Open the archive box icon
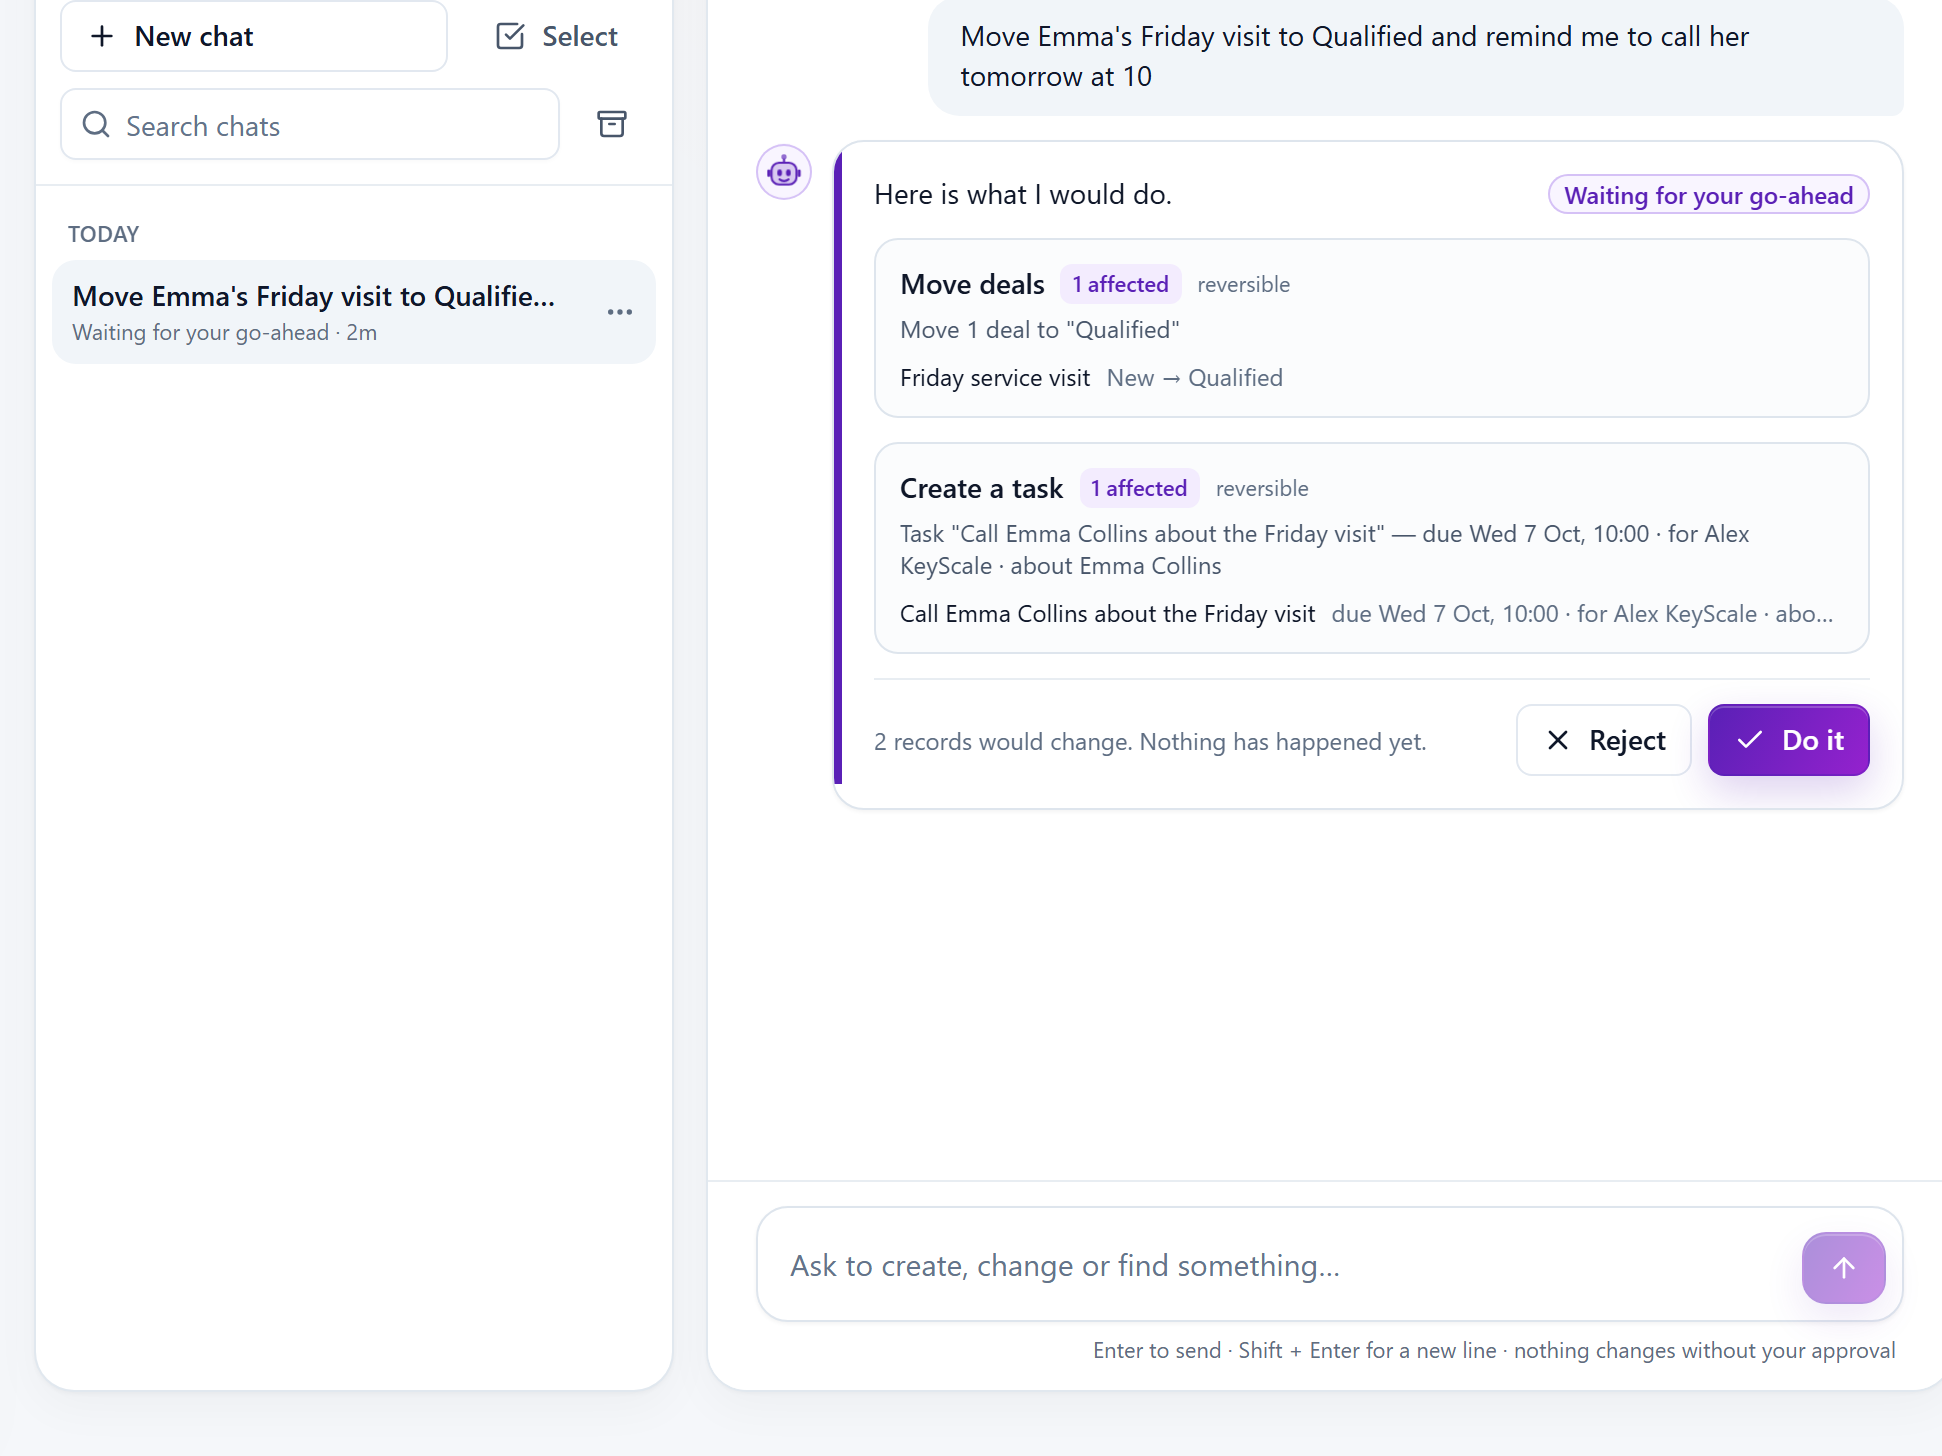This screenshot has height=1456, width=1942. coord(612,124)
